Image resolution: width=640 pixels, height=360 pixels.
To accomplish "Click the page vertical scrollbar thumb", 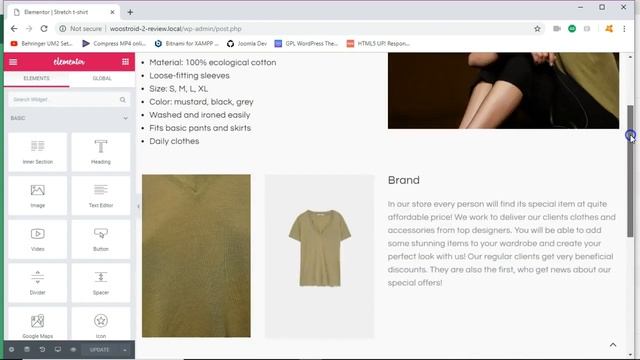I will [630, 171].
